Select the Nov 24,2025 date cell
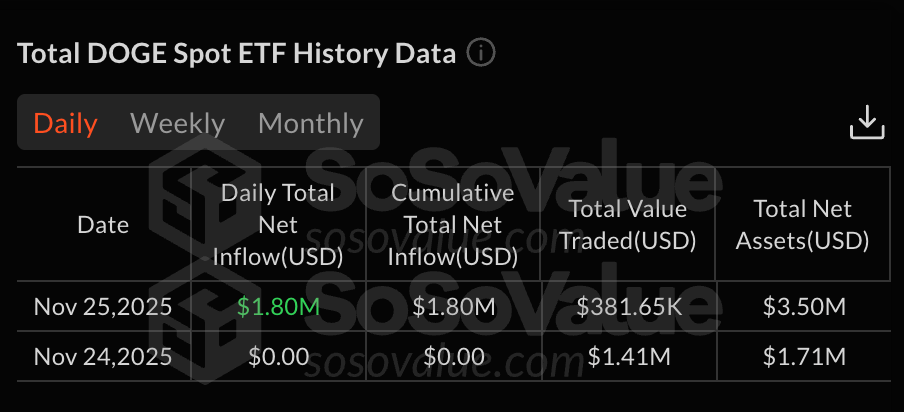 click(x=103, y=356)
